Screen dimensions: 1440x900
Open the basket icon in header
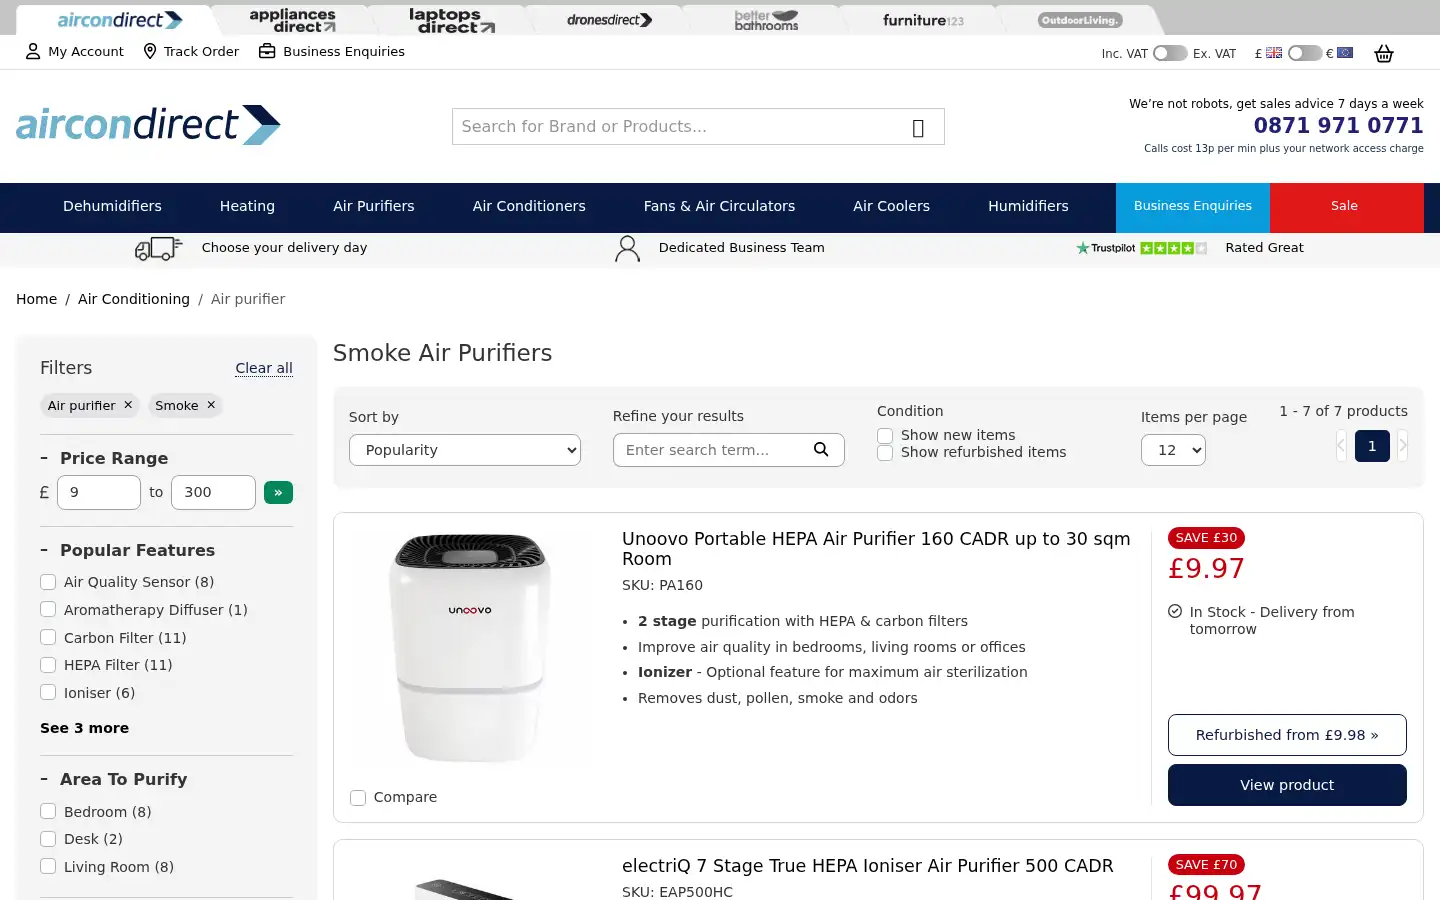tap(1384, 54)
